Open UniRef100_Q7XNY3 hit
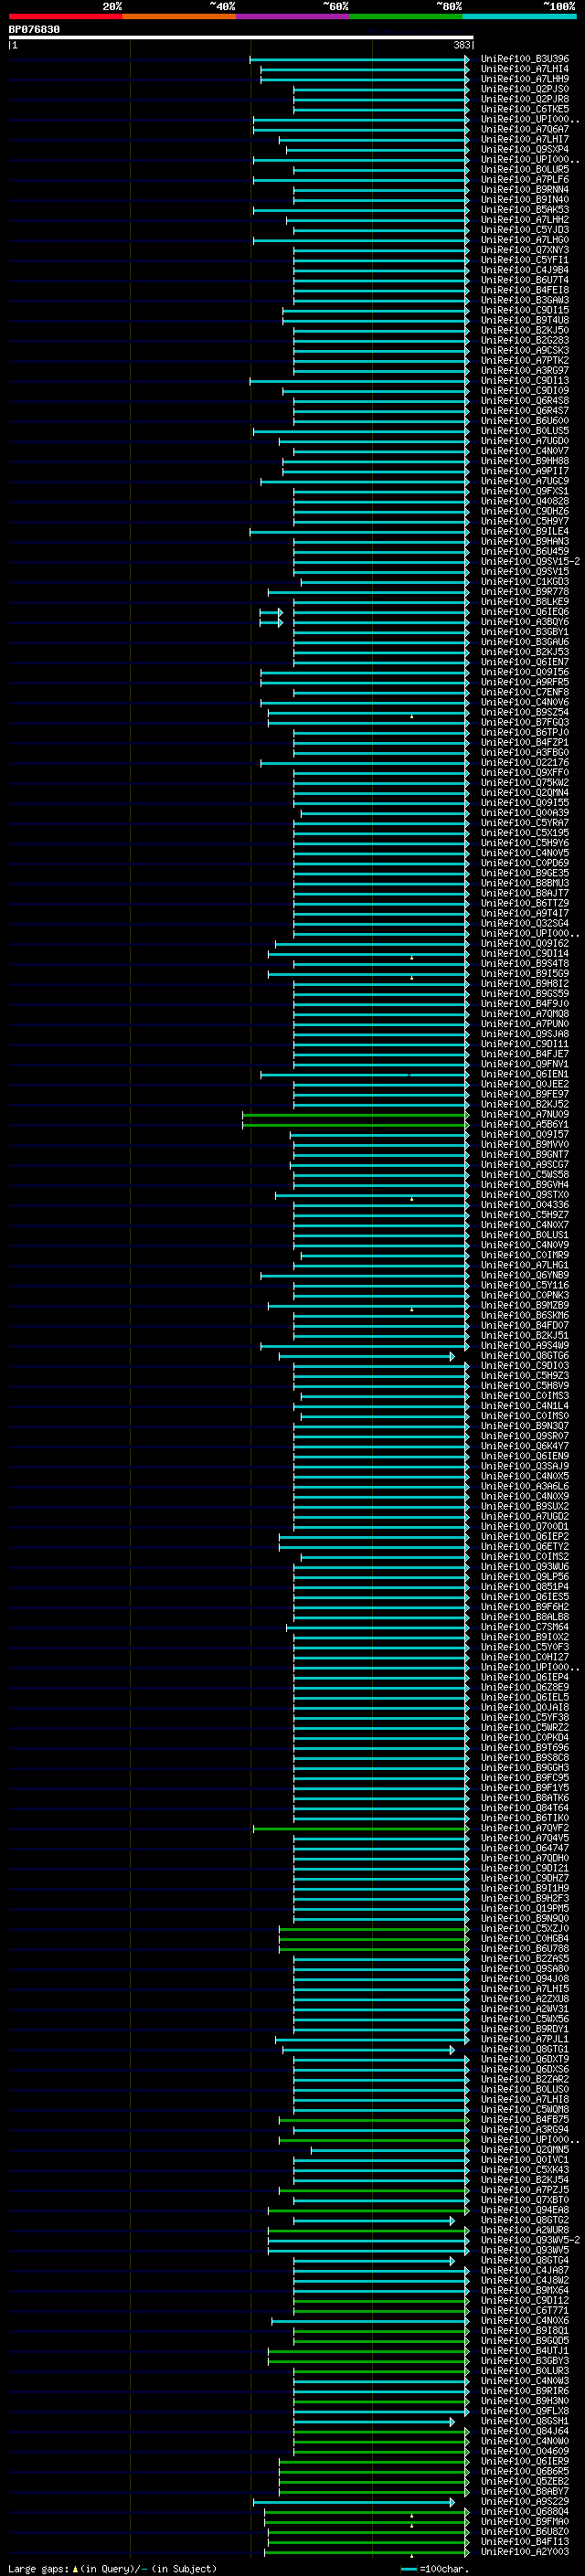Image resolution: width=585 pixels, height=2576 pixels. point(524,250)
